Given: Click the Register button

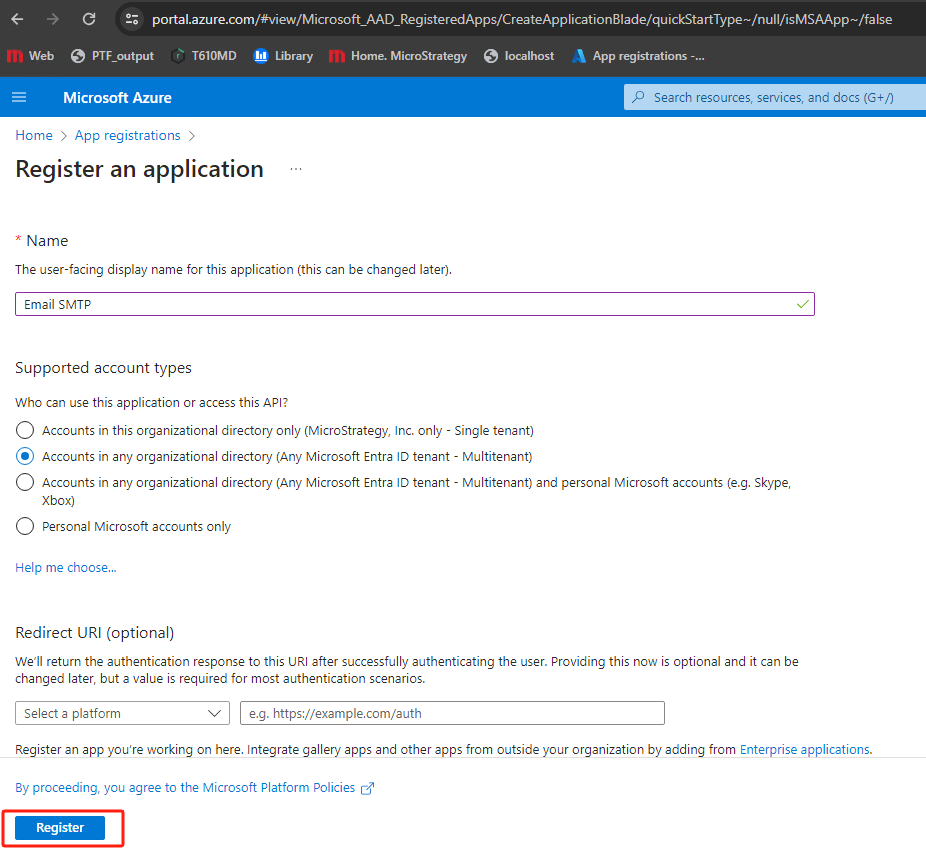Looking at the screenshot, I should (x=60, y=828).
